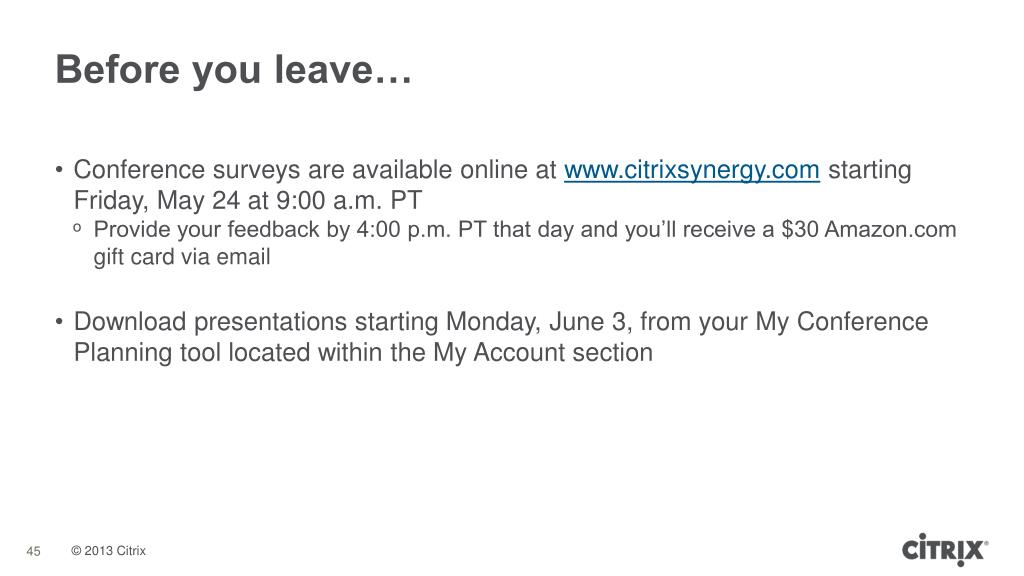Viewport: 1024px width, 576px height.
Task: Click the second bullet dot before Download presentations
Action: tap(59, 322)
